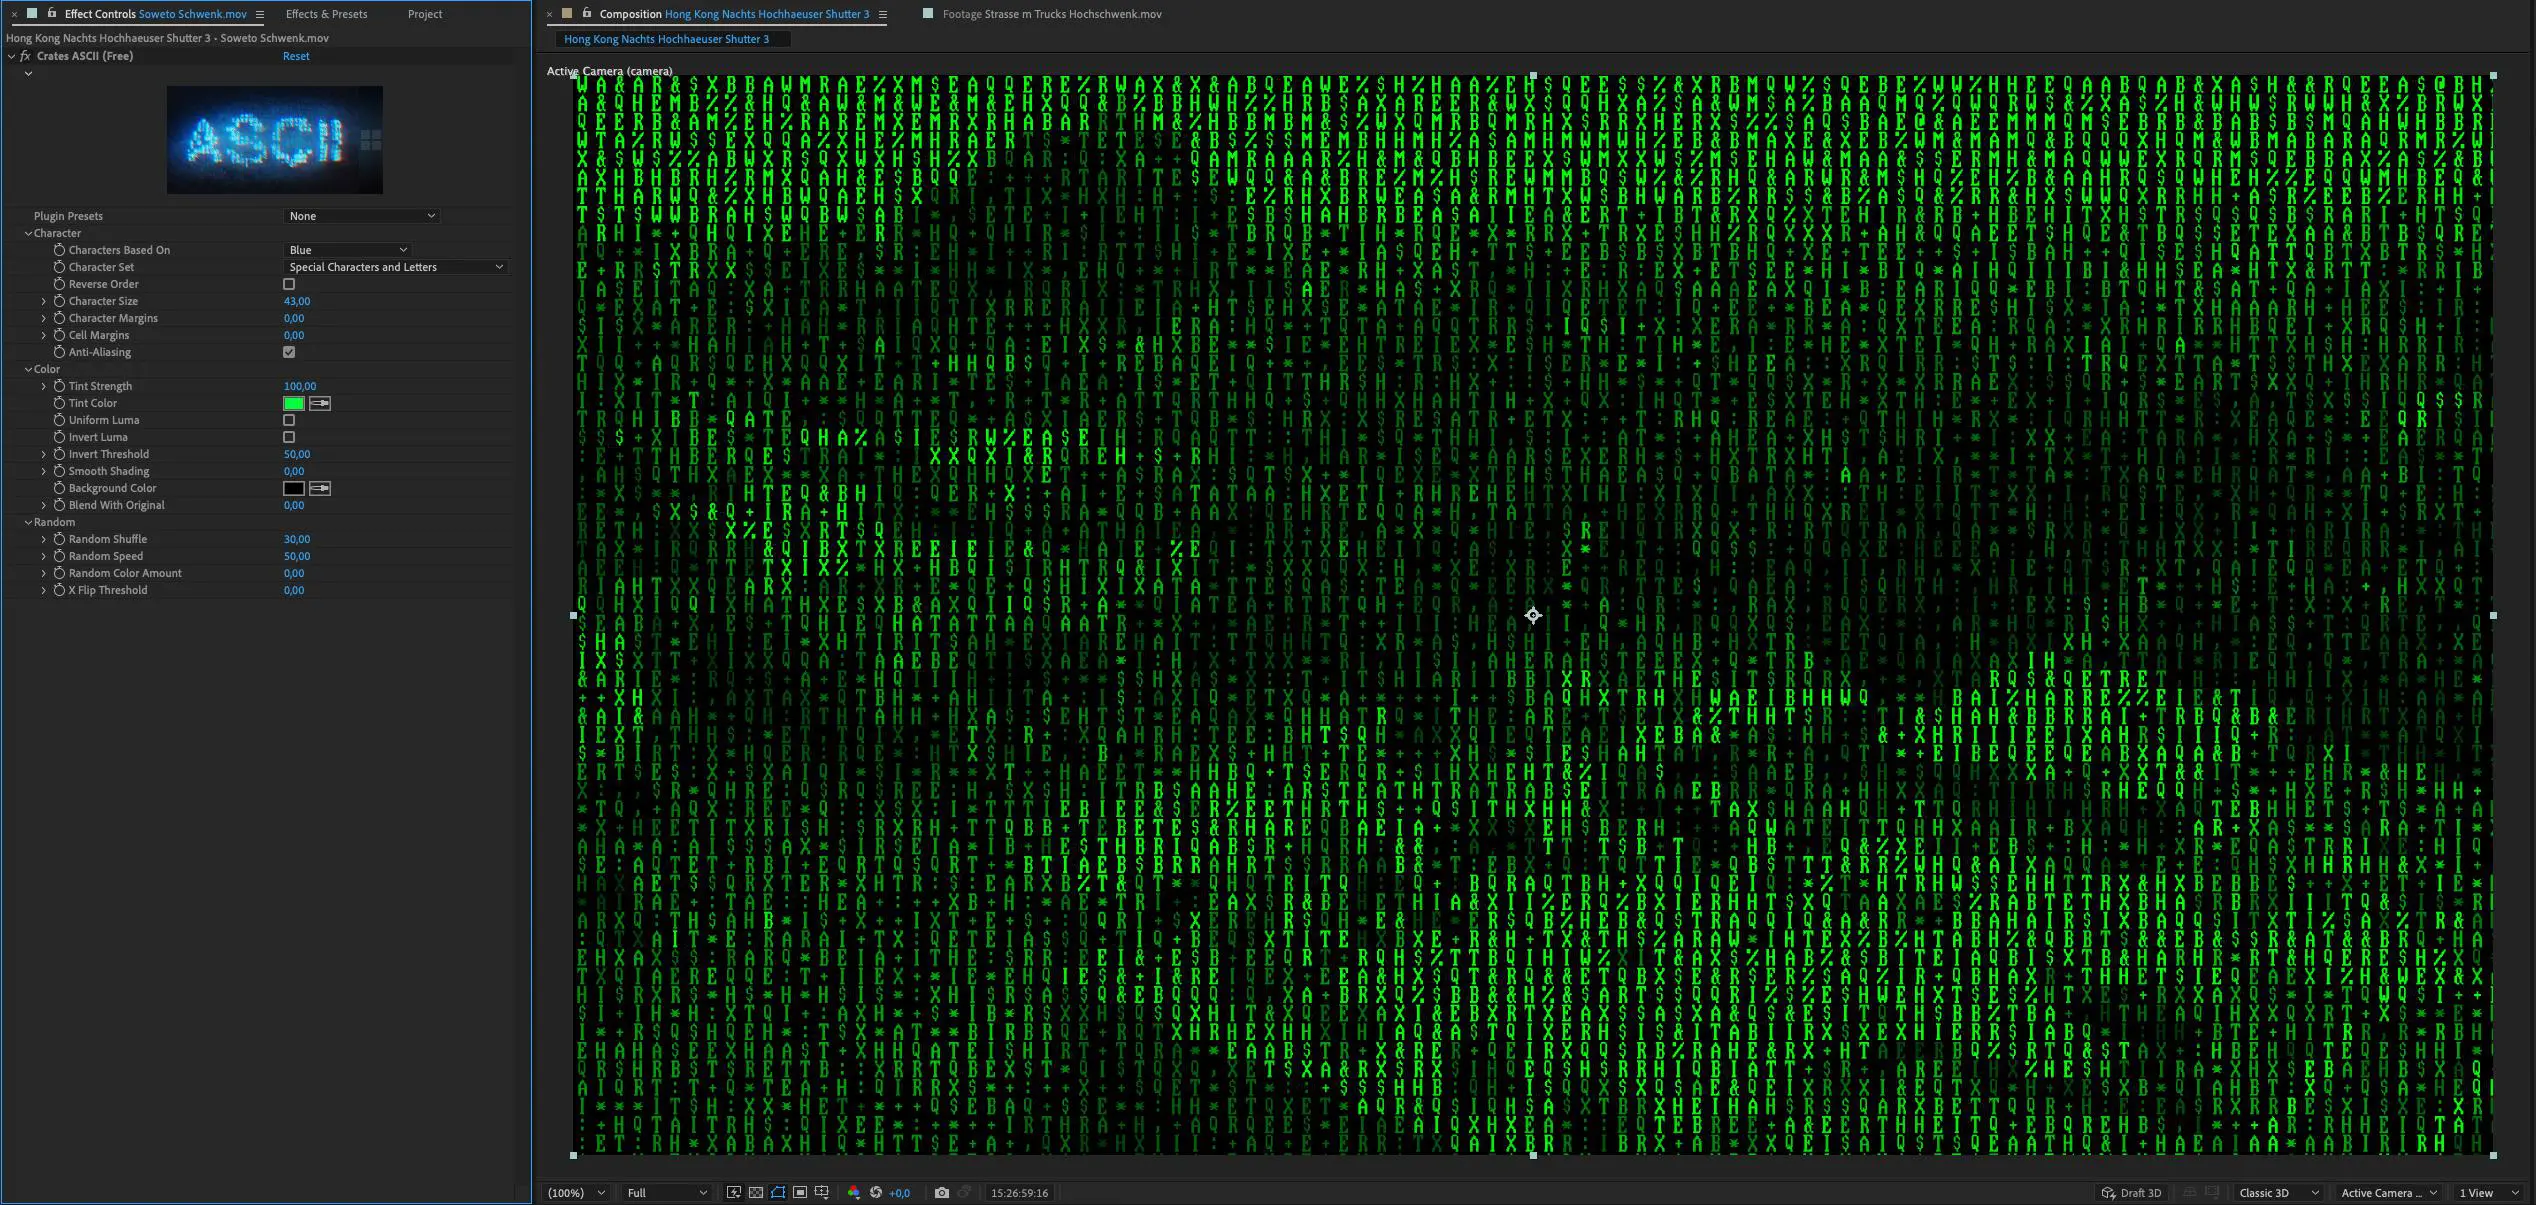Switch to the Project tab
The height and width of the screenshot is (1205, 2536).
pyautogui.click(x=424, y=14)
